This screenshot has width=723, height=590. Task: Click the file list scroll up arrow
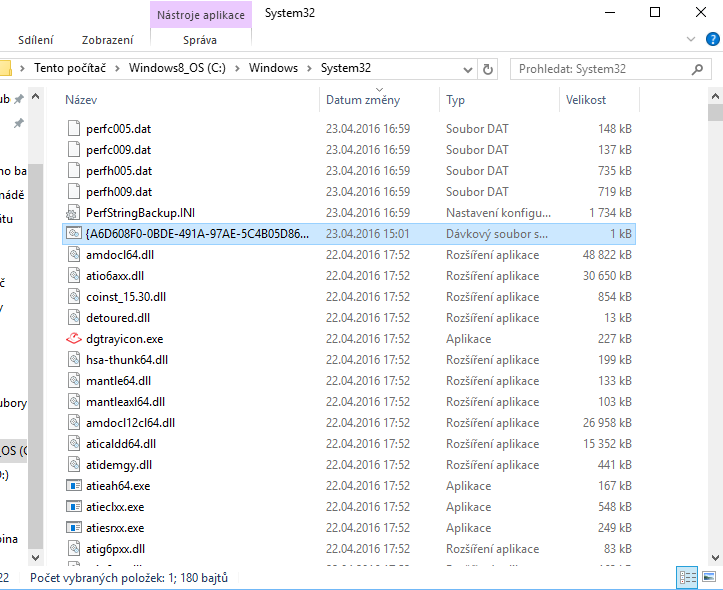(715, 96)
